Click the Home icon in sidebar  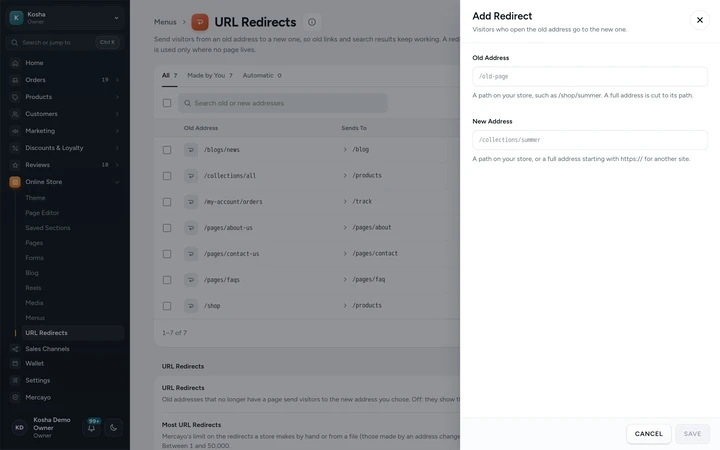click(15, 63)
